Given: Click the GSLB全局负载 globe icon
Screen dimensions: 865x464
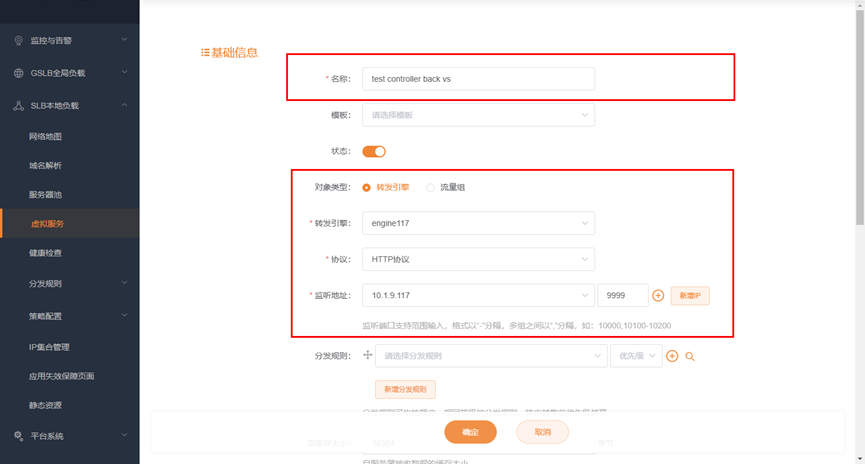Looking at the screenshot, I should (18, 73).
